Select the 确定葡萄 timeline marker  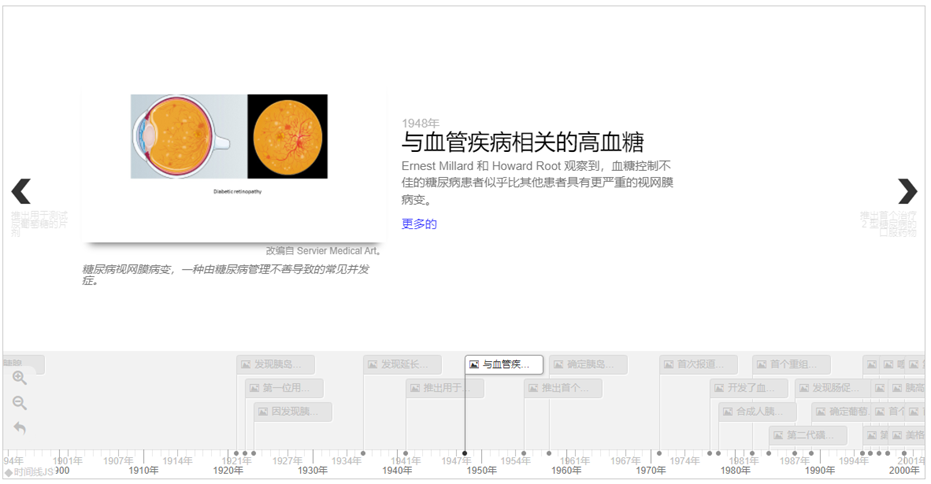[842, 412]
